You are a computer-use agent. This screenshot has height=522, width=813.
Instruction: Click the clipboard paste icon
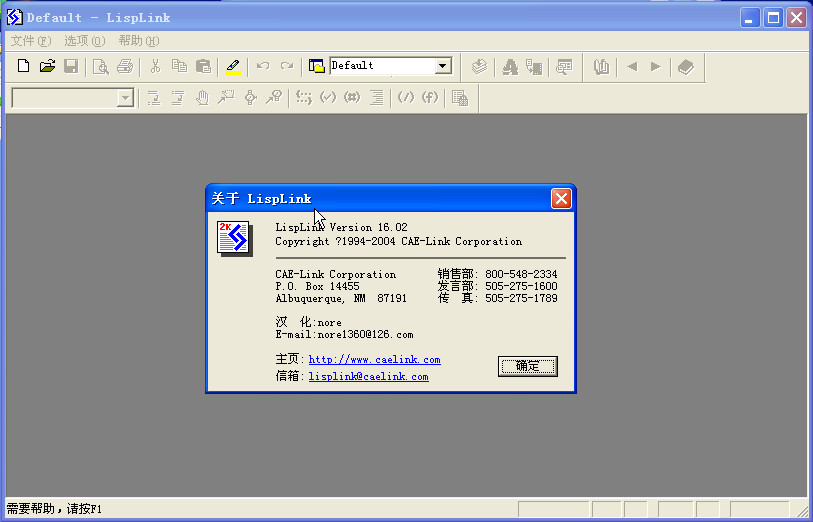[203, 66]
